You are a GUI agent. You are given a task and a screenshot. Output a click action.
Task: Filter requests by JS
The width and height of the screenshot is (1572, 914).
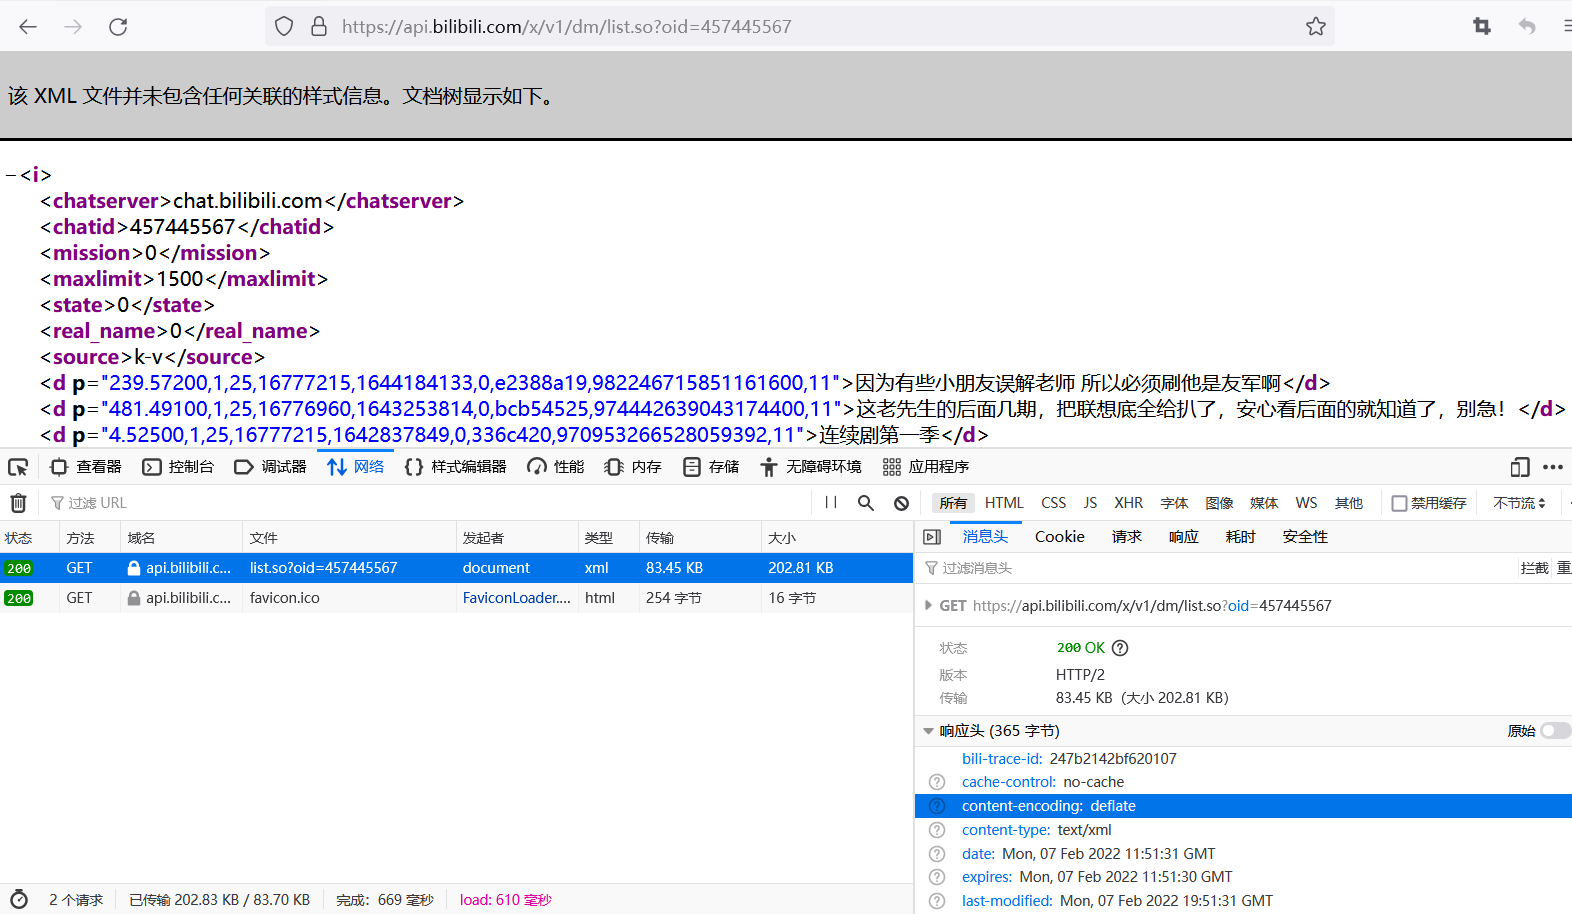pos(1090,503)
